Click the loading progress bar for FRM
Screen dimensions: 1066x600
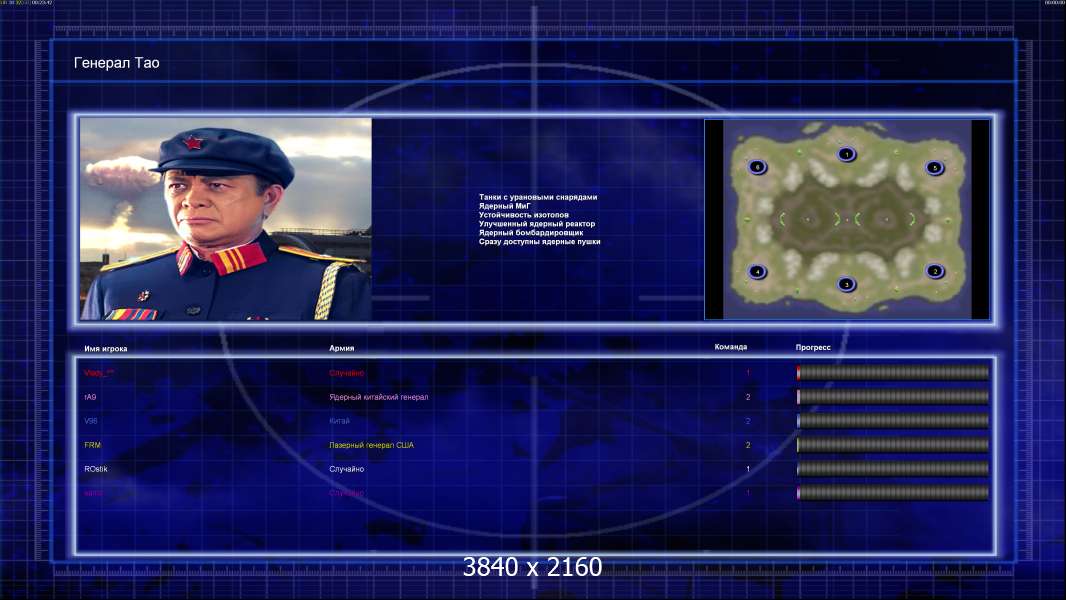[x=893, y=445]
